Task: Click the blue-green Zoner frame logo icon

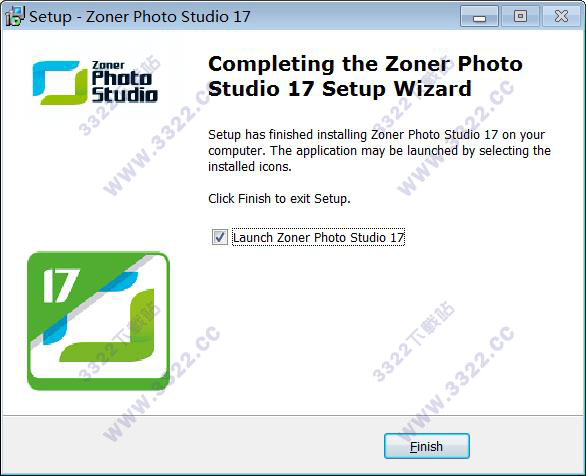Action: pyautogui.click(x=60, y=83)
